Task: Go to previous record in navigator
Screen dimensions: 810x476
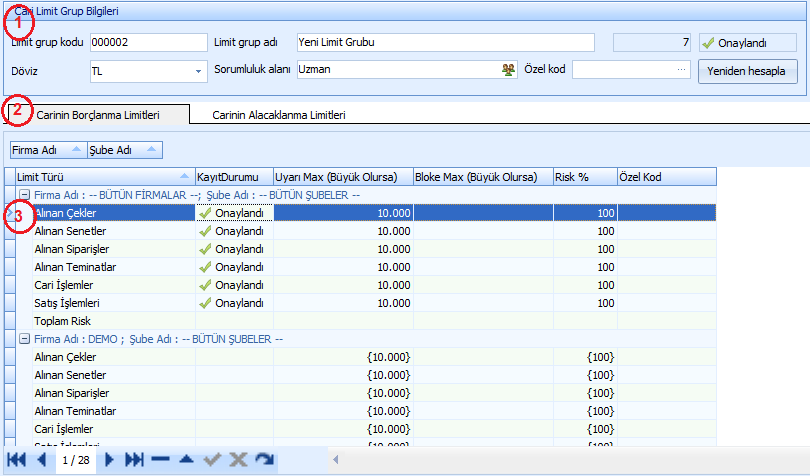Action: [42, 459]
